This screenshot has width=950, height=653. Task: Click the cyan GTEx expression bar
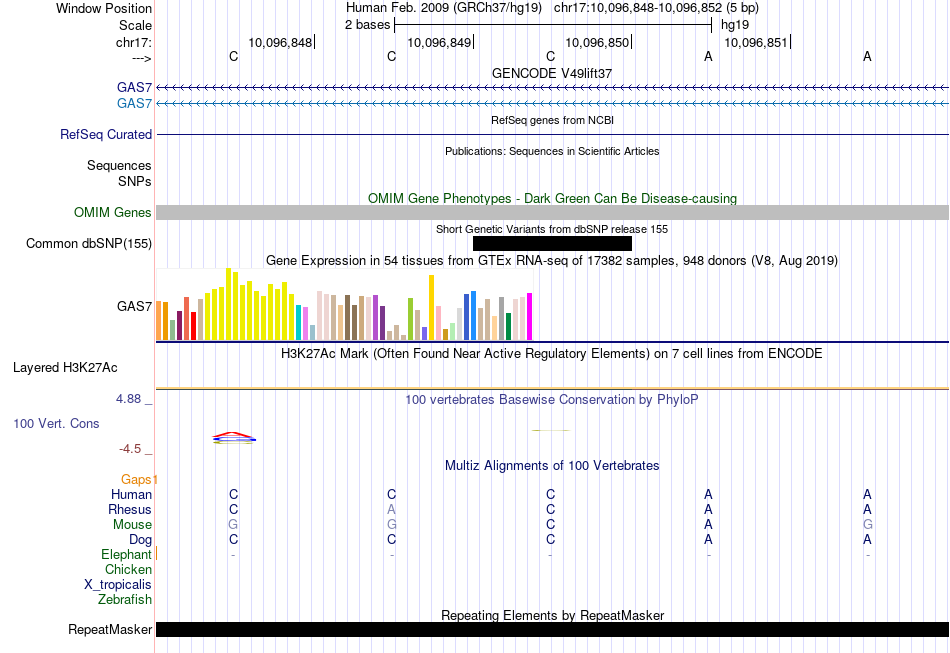(x=299, y=323)
